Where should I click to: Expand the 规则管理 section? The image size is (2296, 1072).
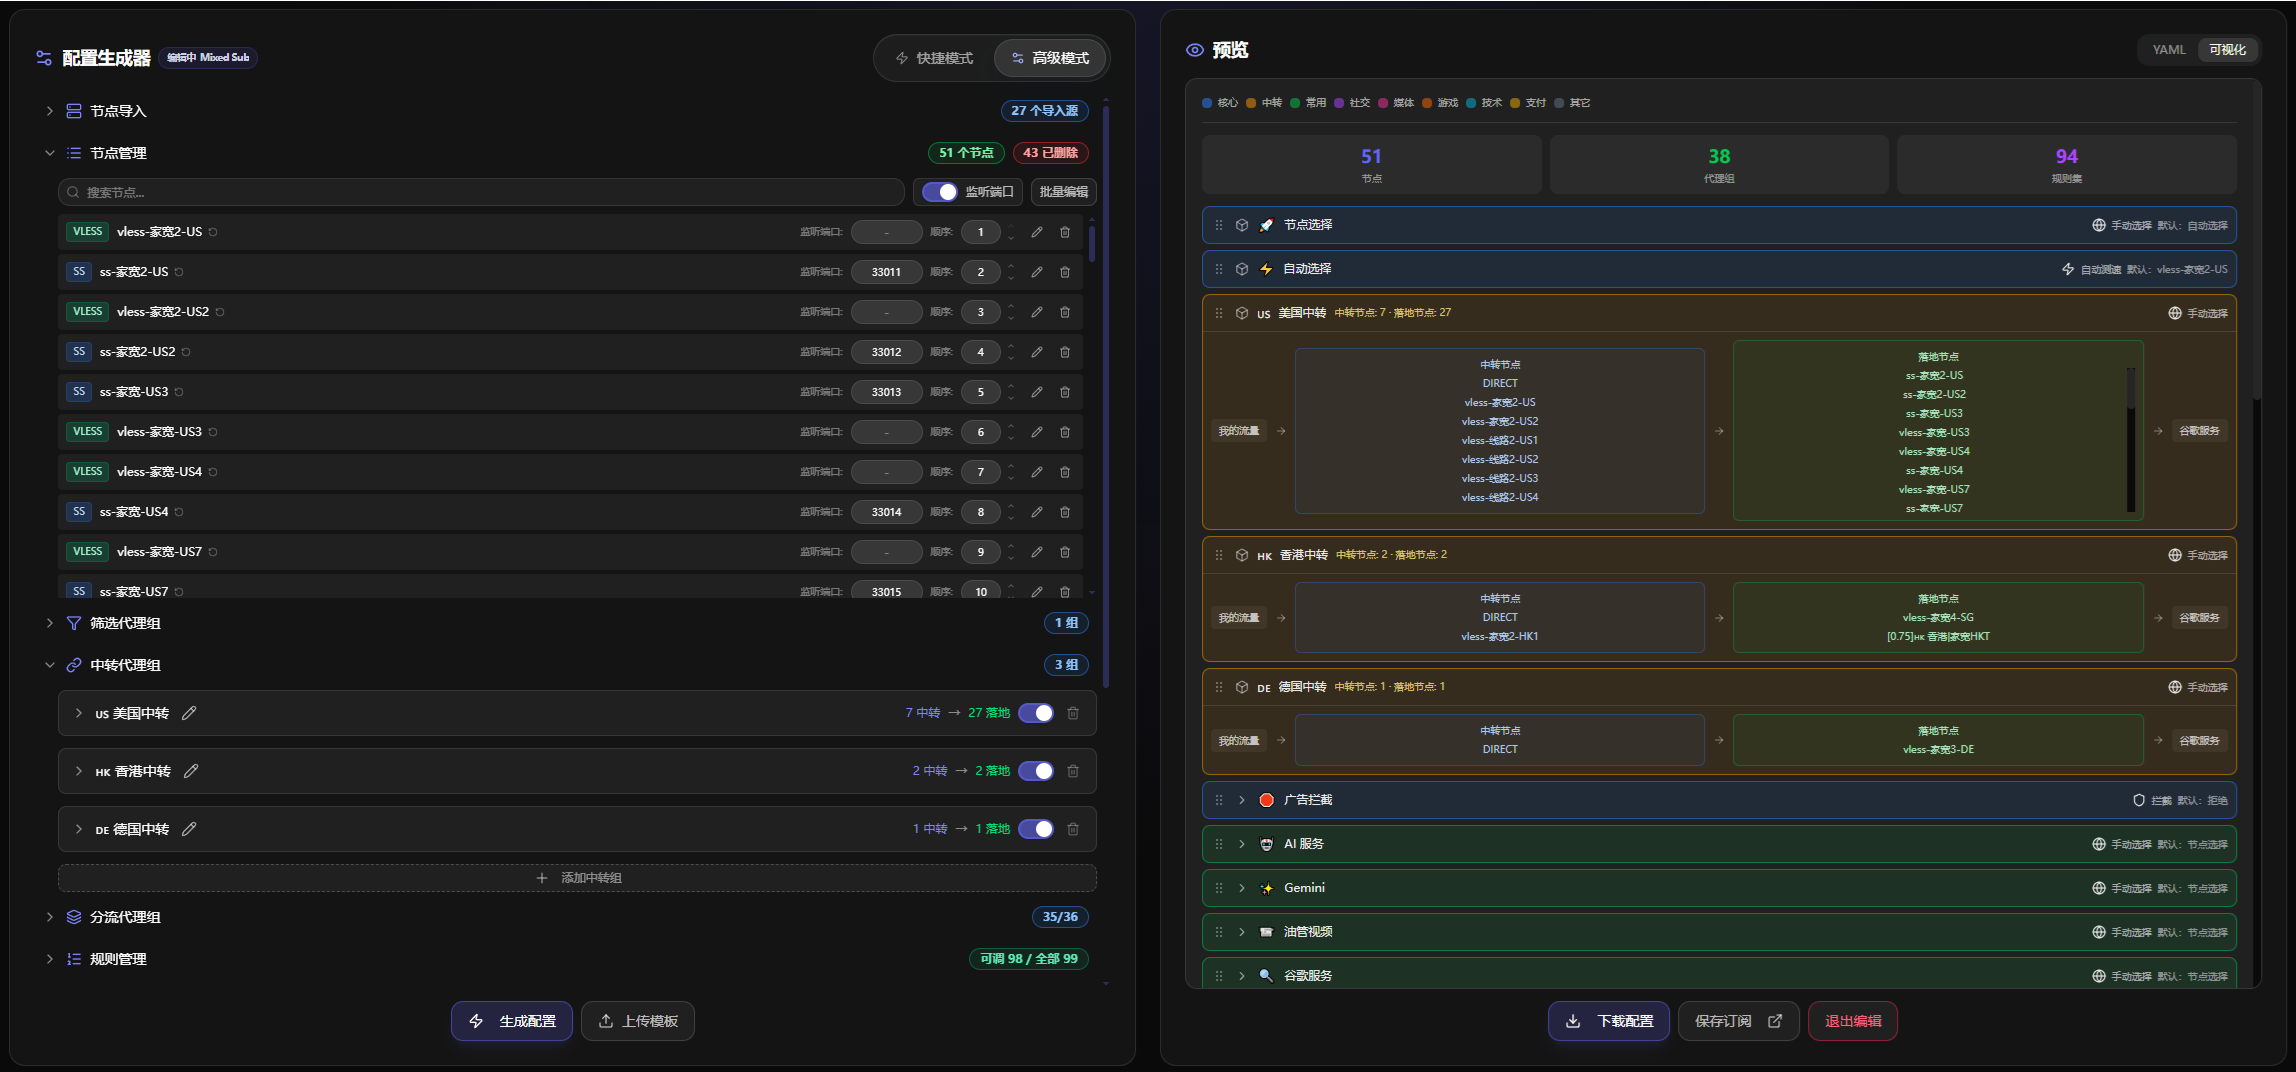(49, 959)
